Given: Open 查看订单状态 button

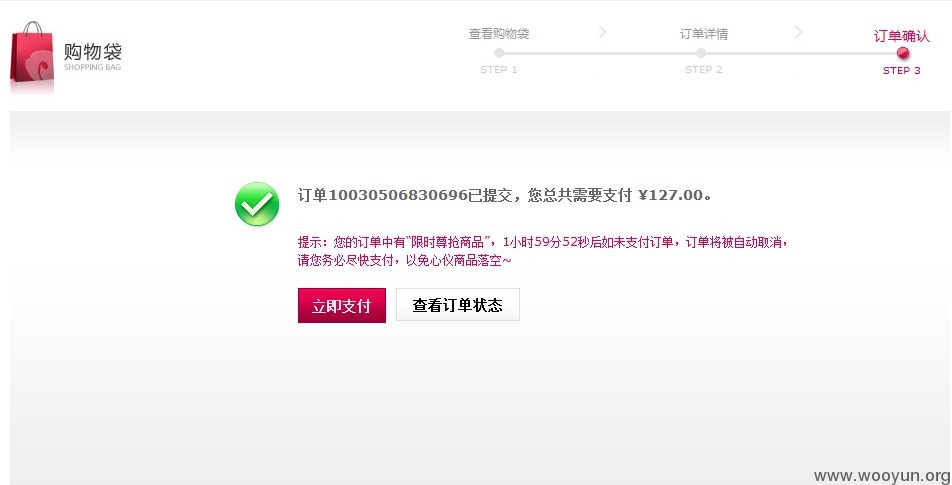Looking at the screenshot, I should click(458, 305).
